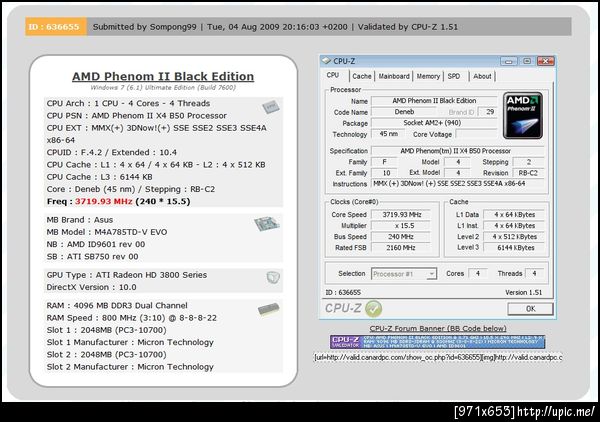Click the RAM Speed 800 MHz line
600x422 pixels.
132,318
